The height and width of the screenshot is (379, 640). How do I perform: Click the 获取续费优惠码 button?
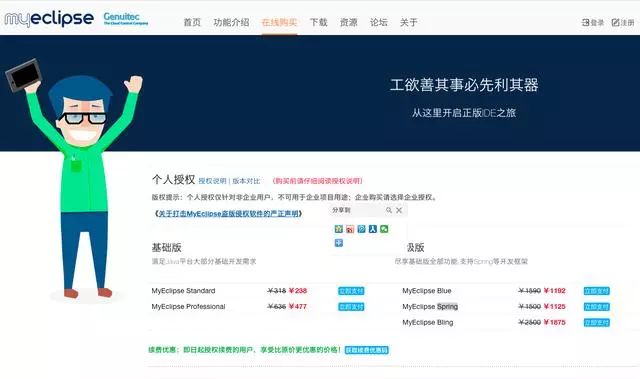point(367,350)
